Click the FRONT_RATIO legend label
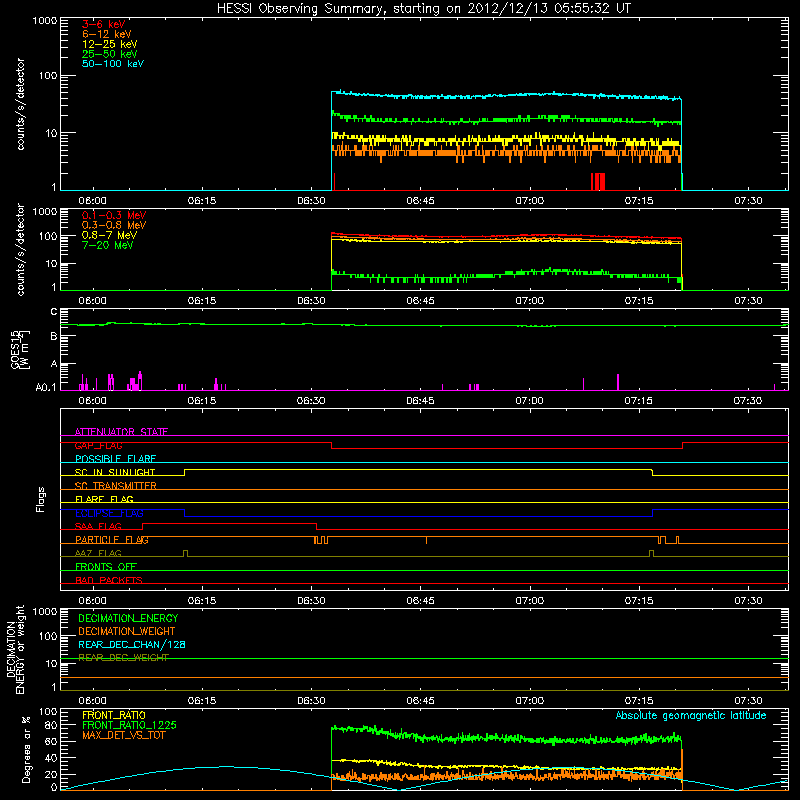 (x=114, y=715)
